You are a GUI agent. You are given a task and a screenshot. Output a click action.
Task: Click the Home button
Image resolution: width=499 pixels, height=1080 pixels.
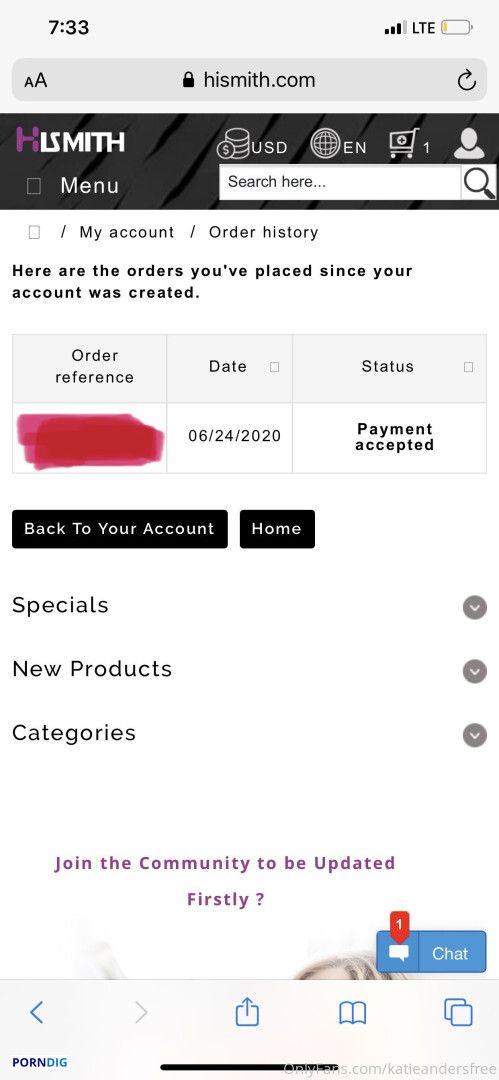coord(277,529)
